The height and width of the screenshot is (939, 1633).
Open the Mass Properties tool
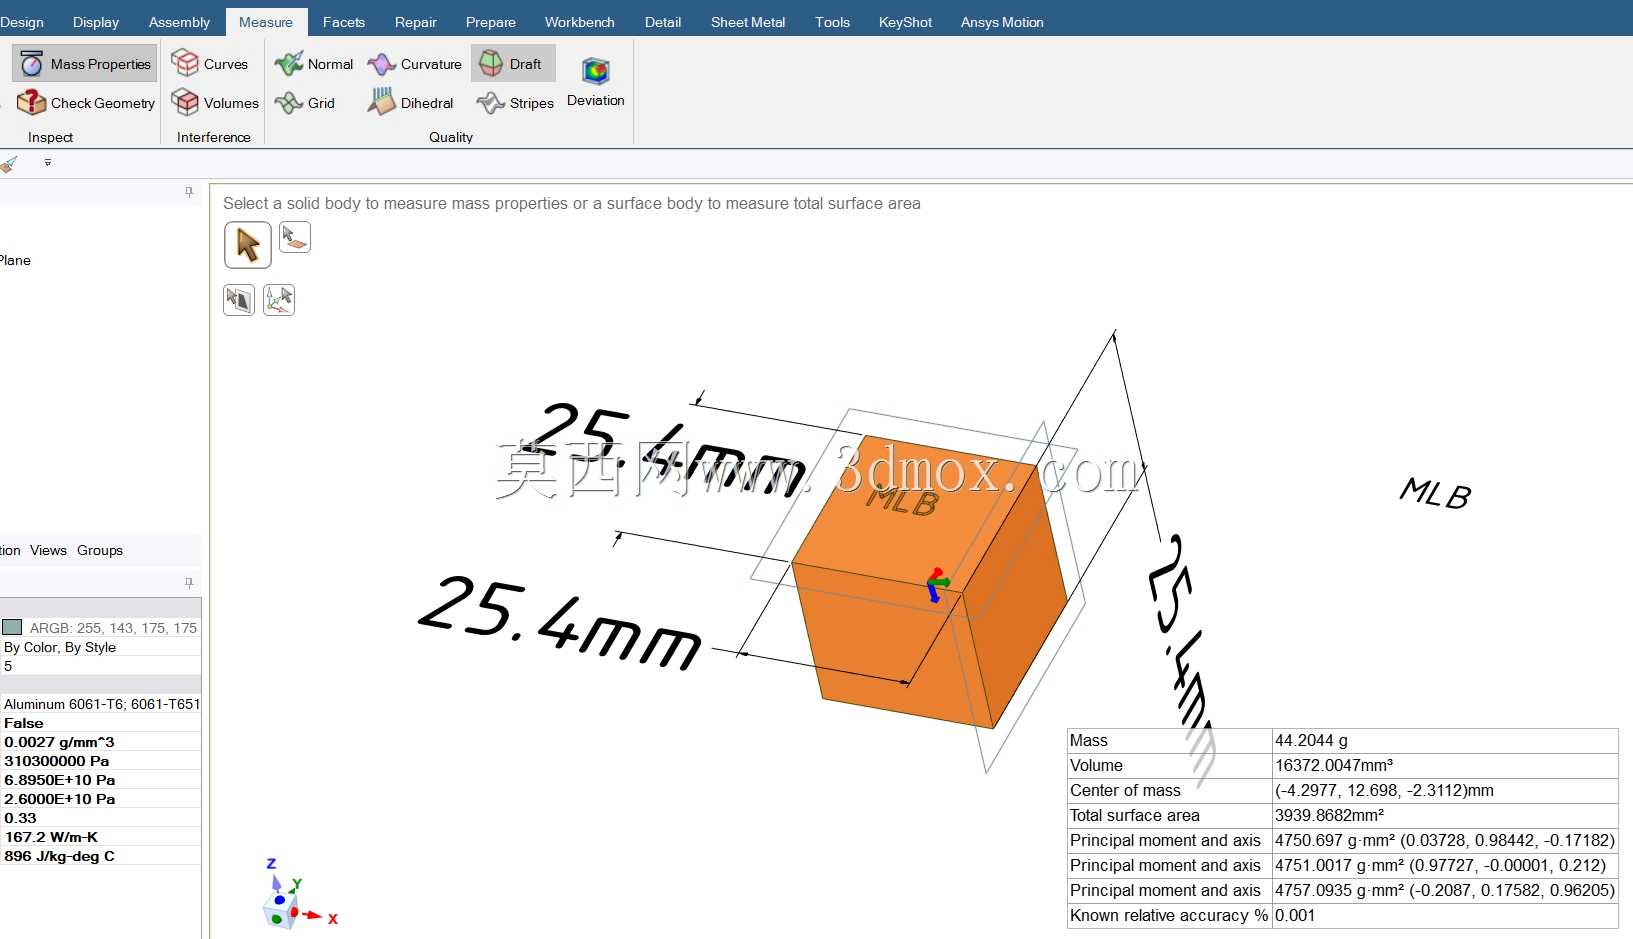[x=85, y=64]
